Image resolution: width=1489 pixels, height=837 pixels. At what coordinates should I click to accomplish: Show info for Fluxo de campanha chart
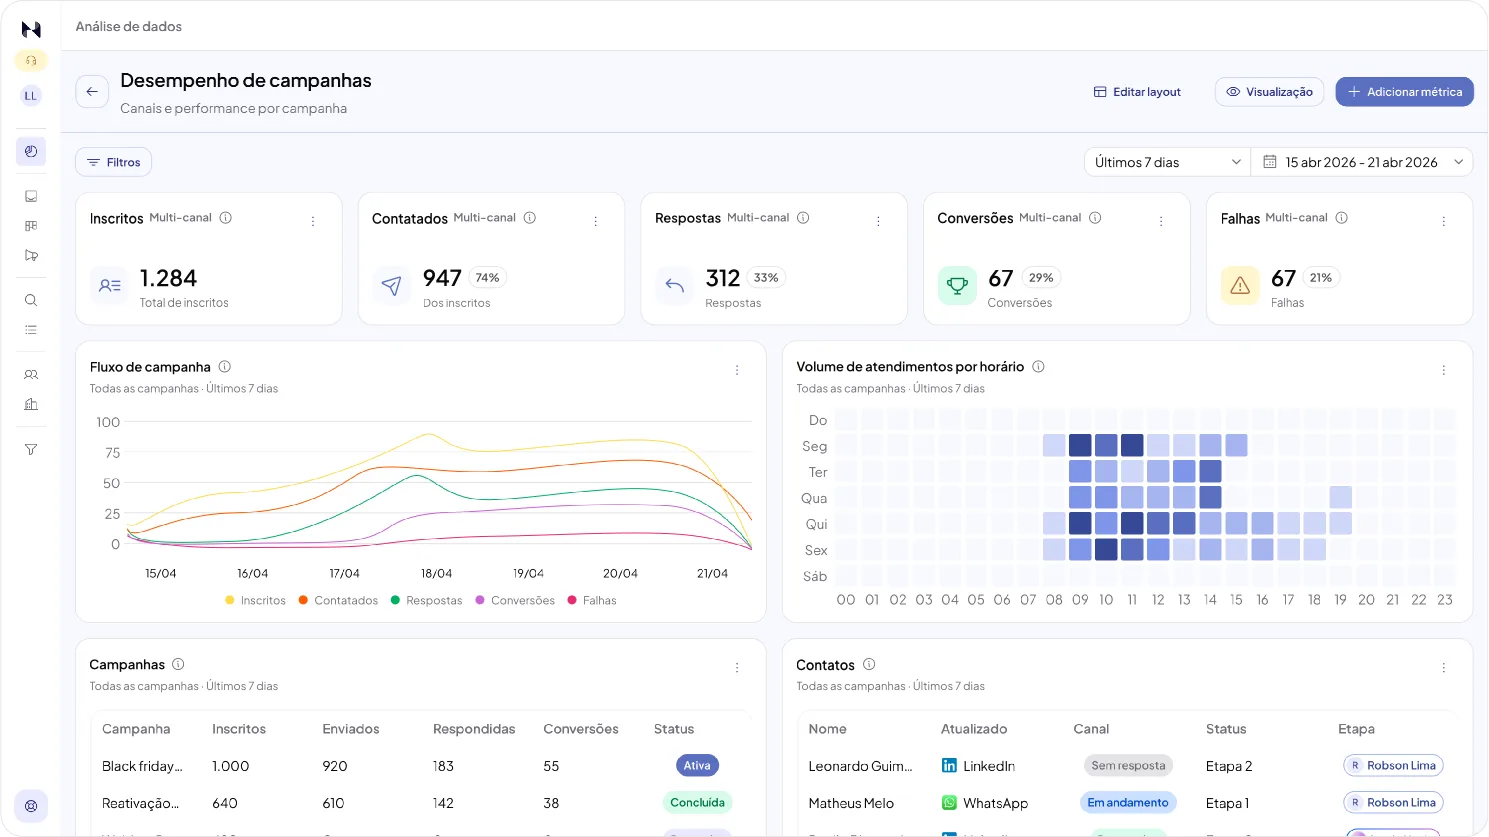[x=225, y=367]
